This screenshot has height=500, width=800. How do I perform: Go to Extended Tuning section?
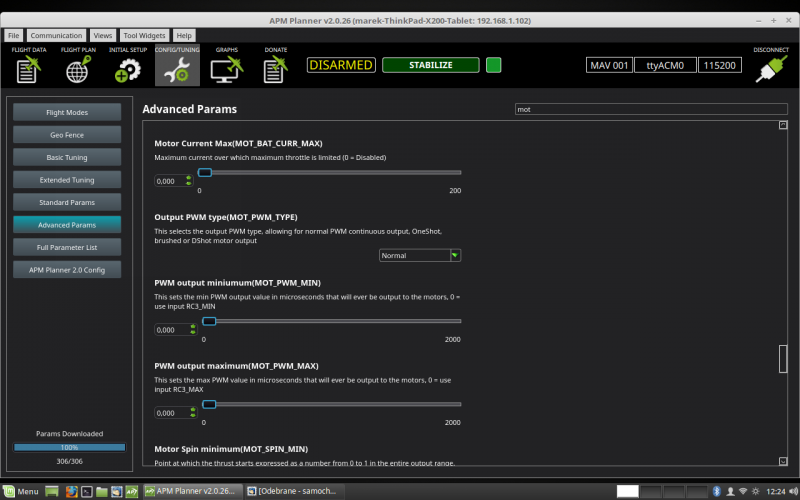[x=67, y=180]
